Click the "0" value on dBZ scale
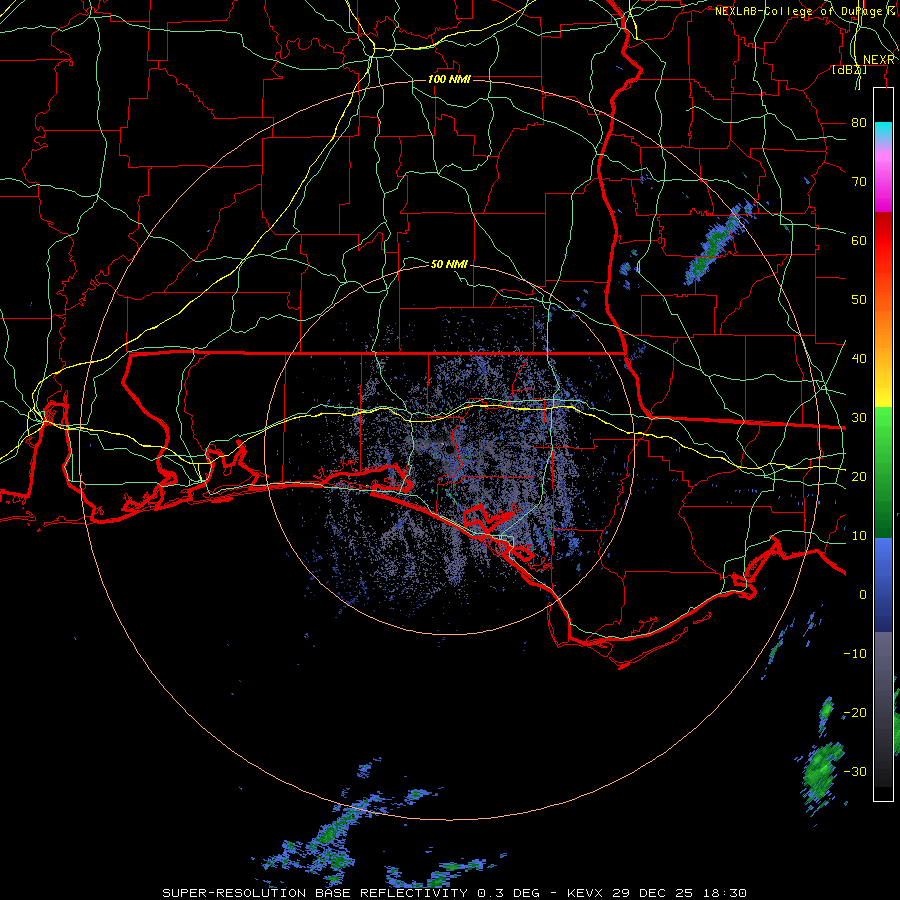The height and width of the screenshot is (900, 900). (x=863, y=595)
